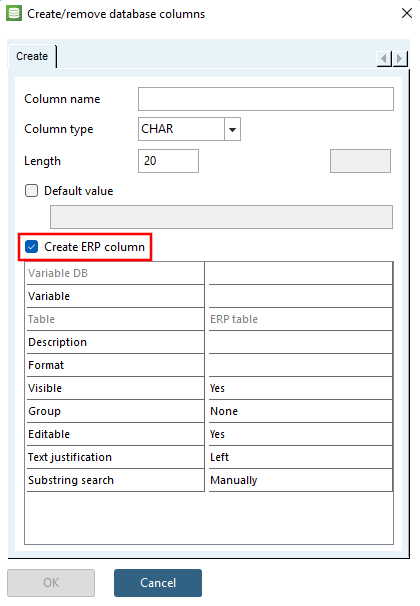Click the empty Format value cell
Screen dimensions: 420x606
tap(301, 365)
